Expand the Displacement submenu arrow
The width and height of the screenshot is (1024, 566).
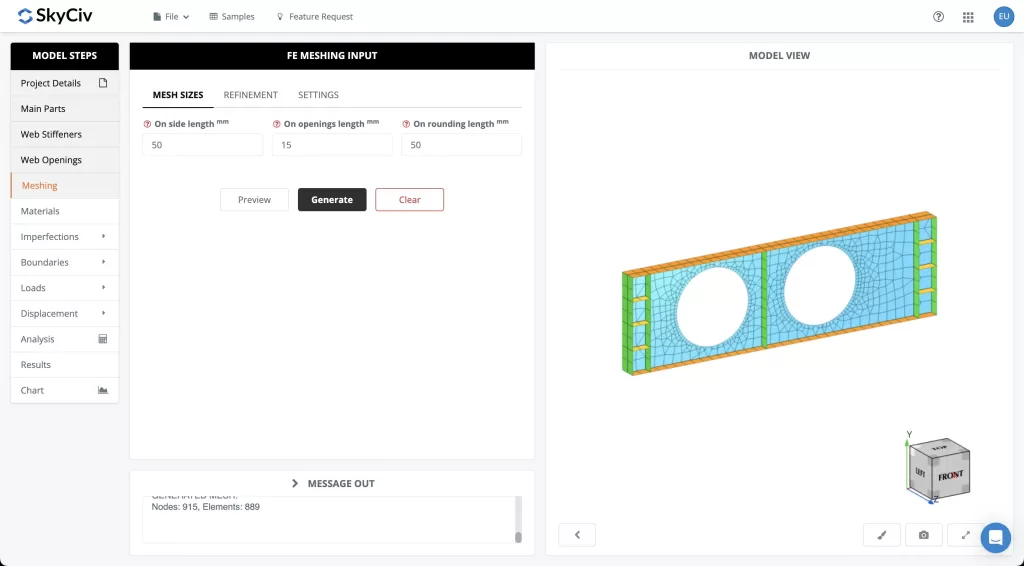coord(103,313)
